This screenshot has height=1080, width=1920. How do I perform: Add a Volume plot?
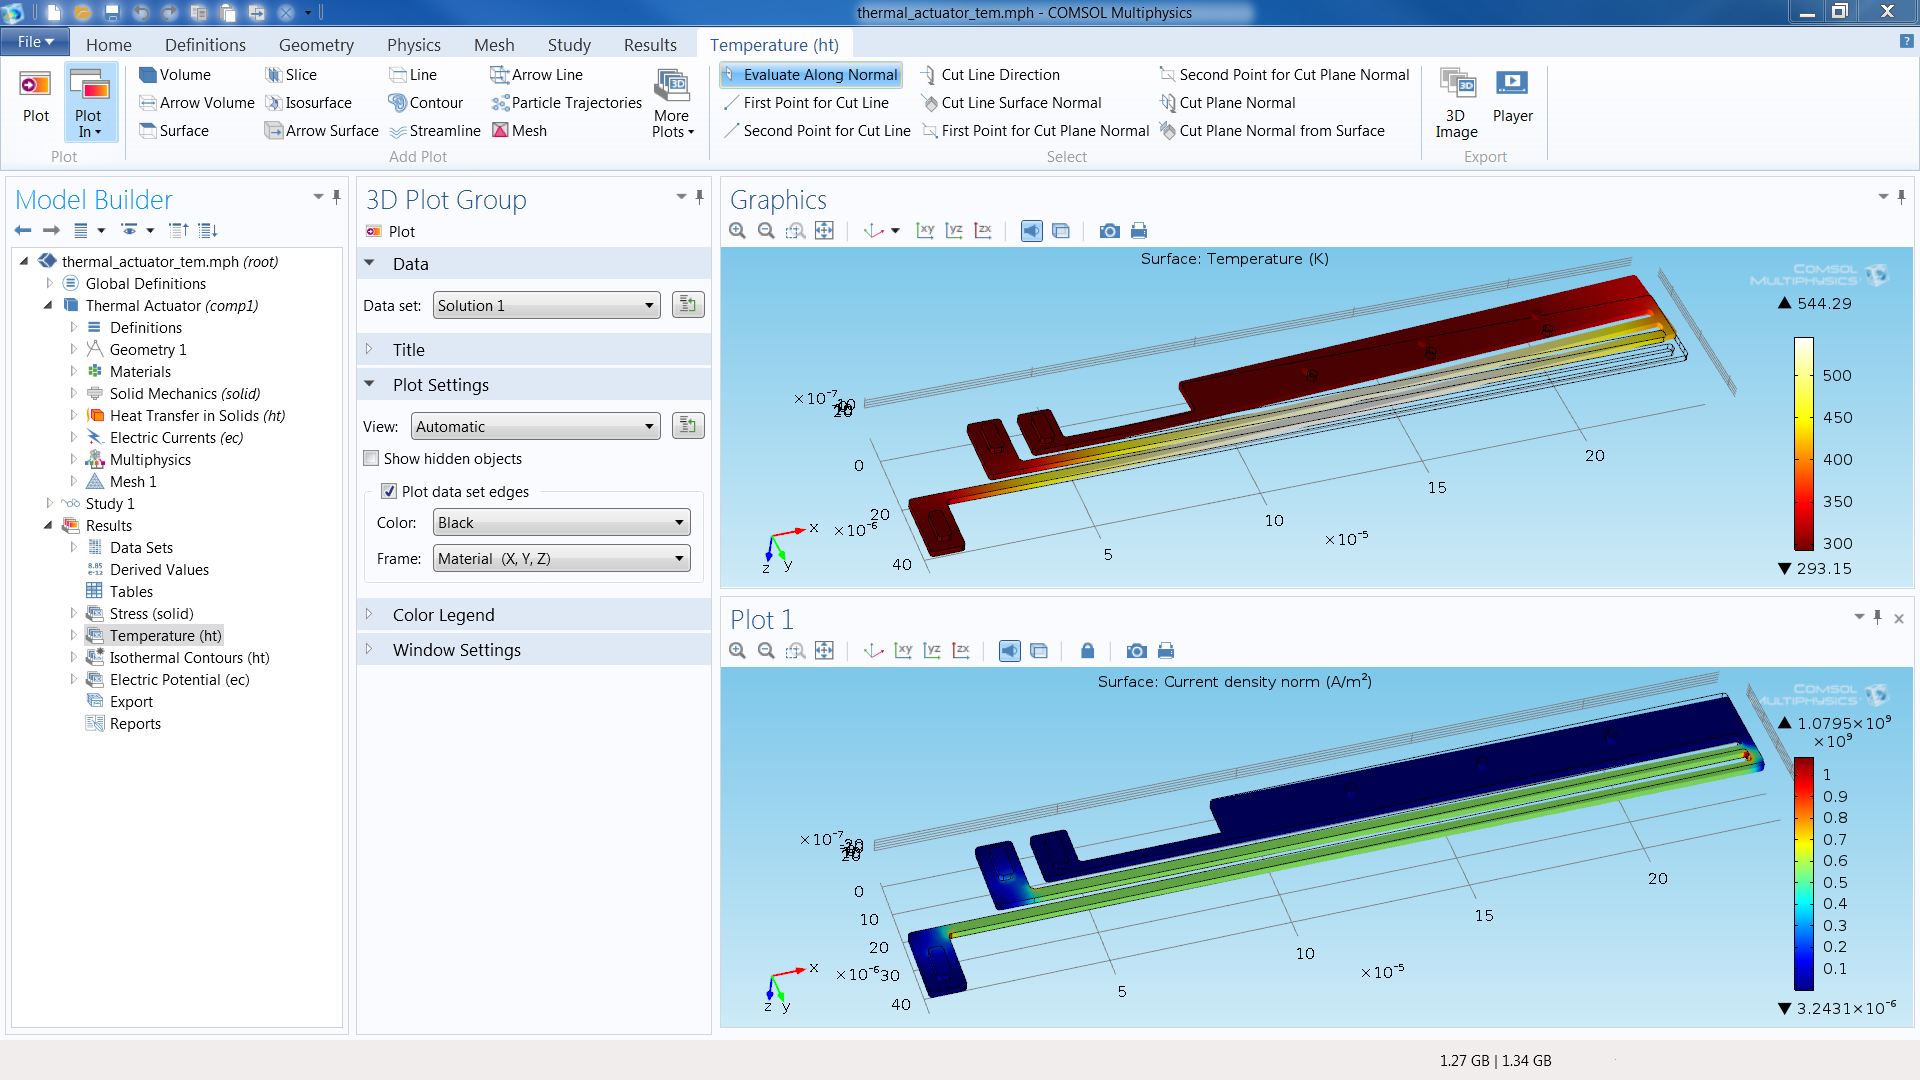coord(175,75)
